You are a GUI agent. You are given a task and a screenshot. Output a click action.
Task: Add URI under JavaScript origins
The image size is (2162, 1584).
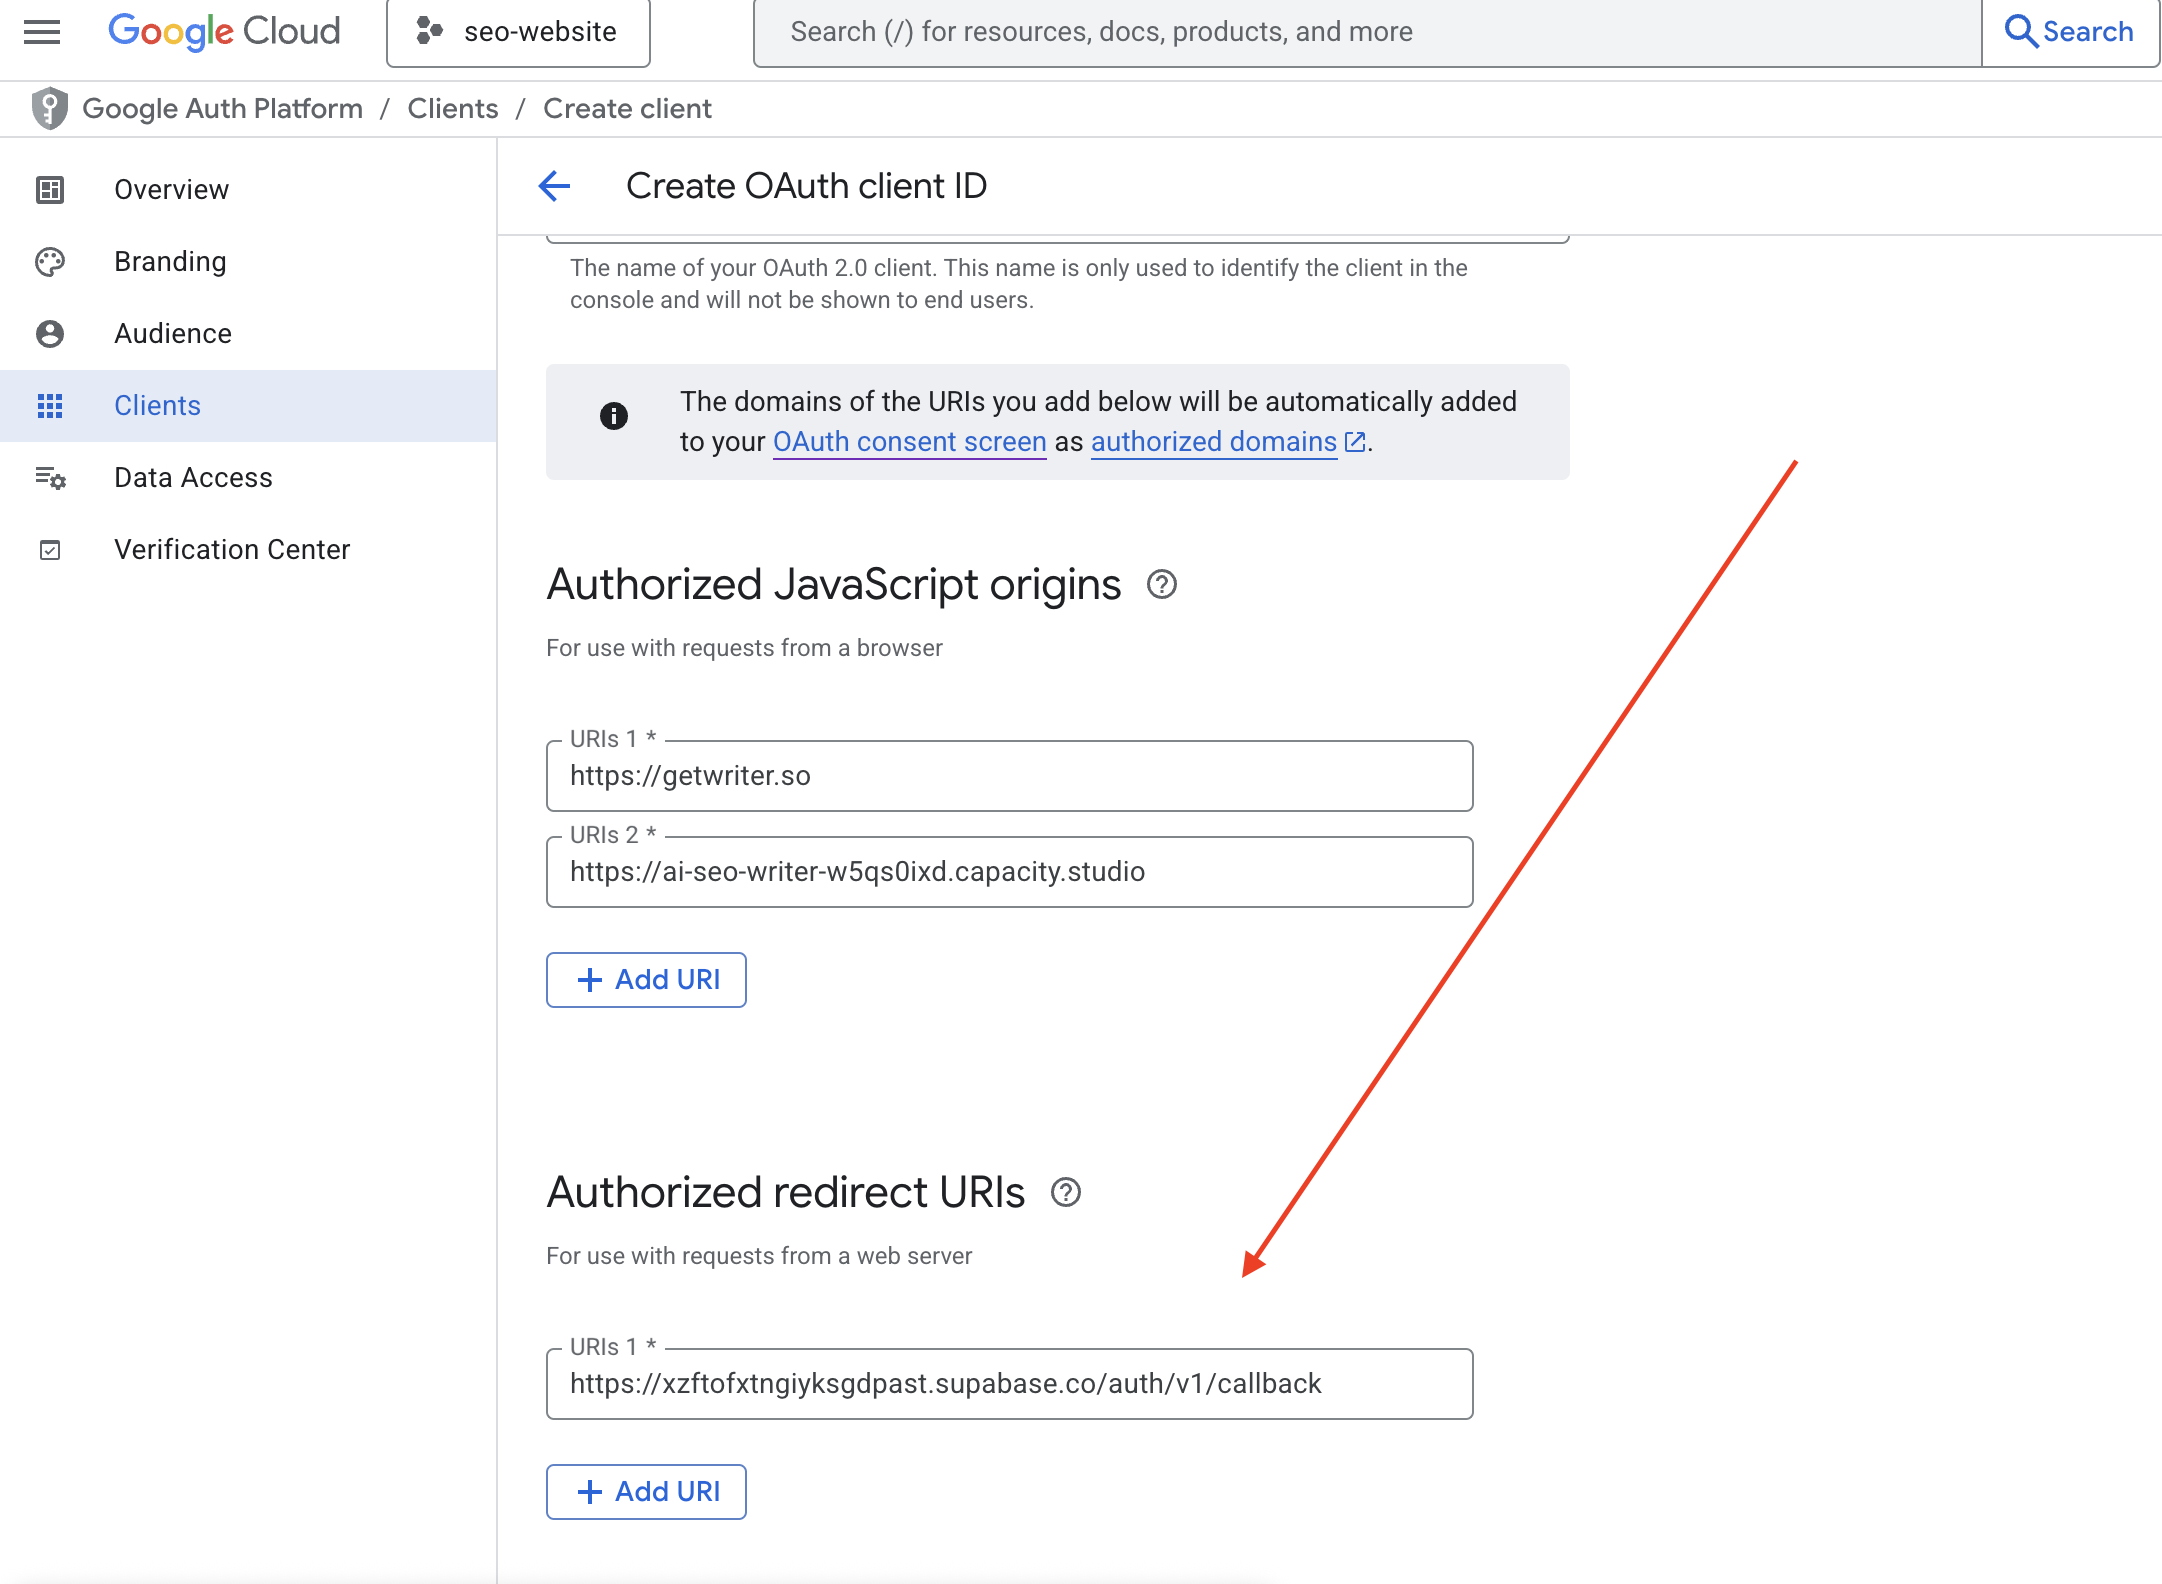point(646,980)
